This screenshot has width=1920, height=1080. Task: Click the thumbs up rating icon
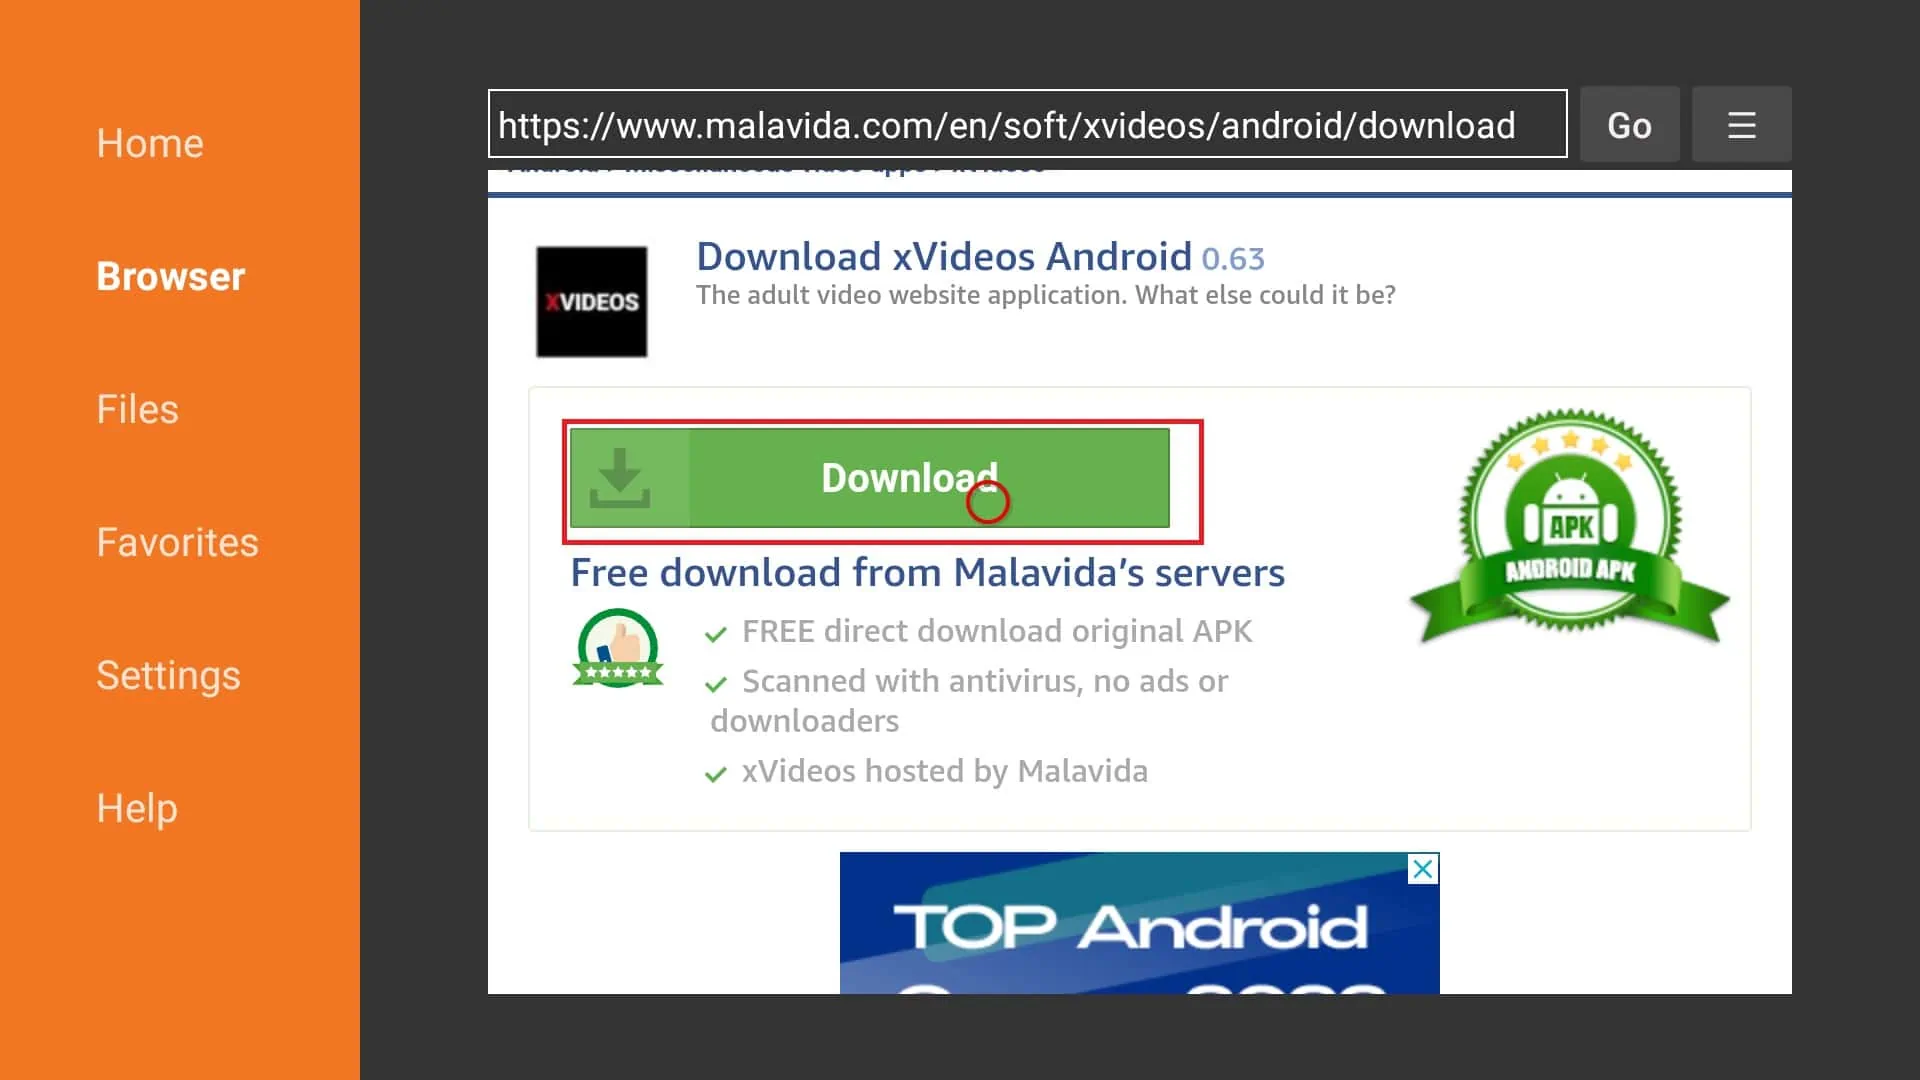point(617,649)
